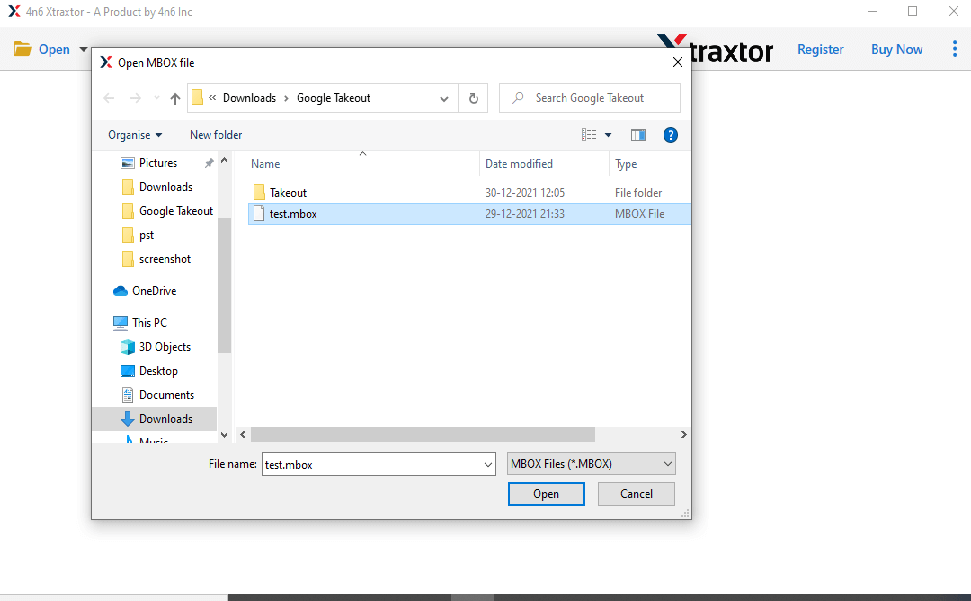Click the date 30-12-2021 12:05 cell

525,192
